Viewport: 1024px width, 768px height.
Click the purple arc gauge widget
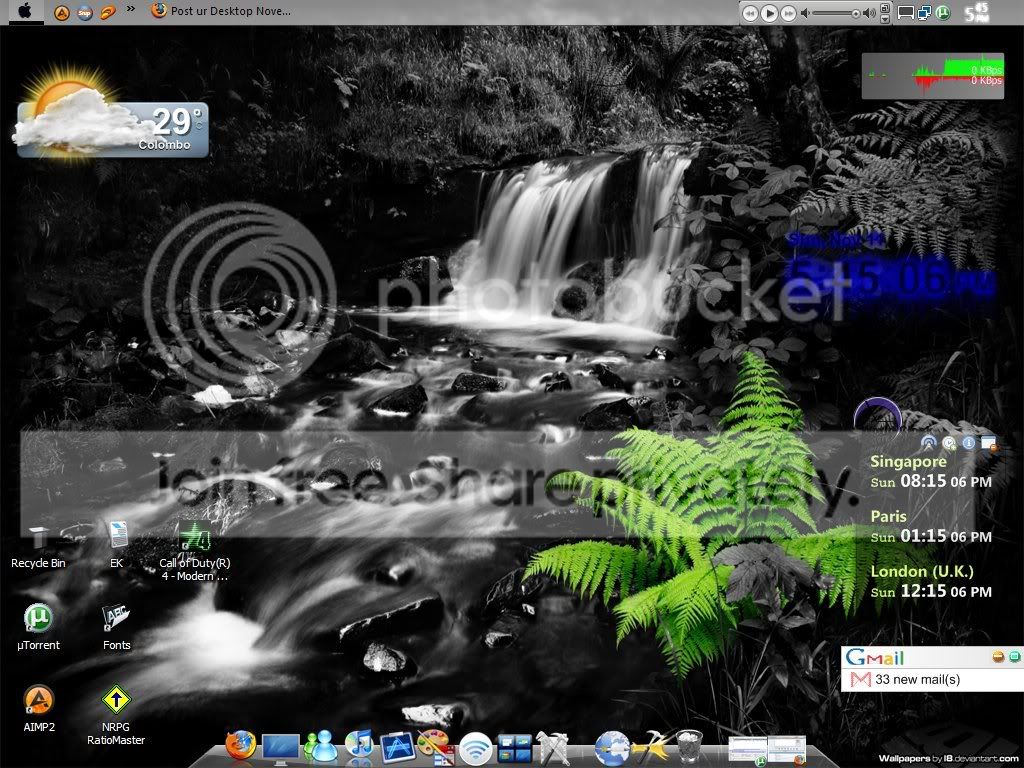coord(878,414)
